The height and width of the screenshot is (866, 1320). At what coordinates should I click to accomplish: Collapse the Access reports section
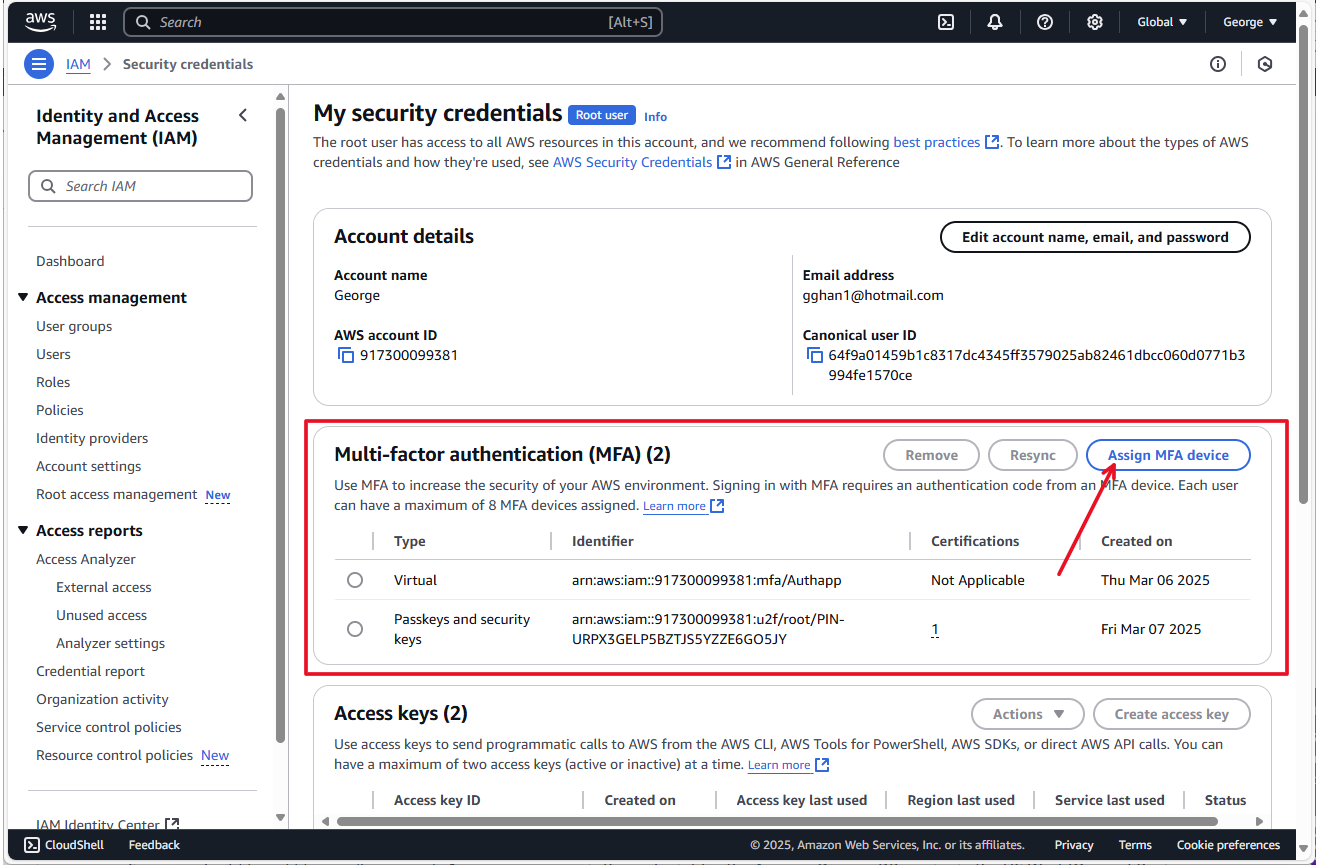pos(24,531)
